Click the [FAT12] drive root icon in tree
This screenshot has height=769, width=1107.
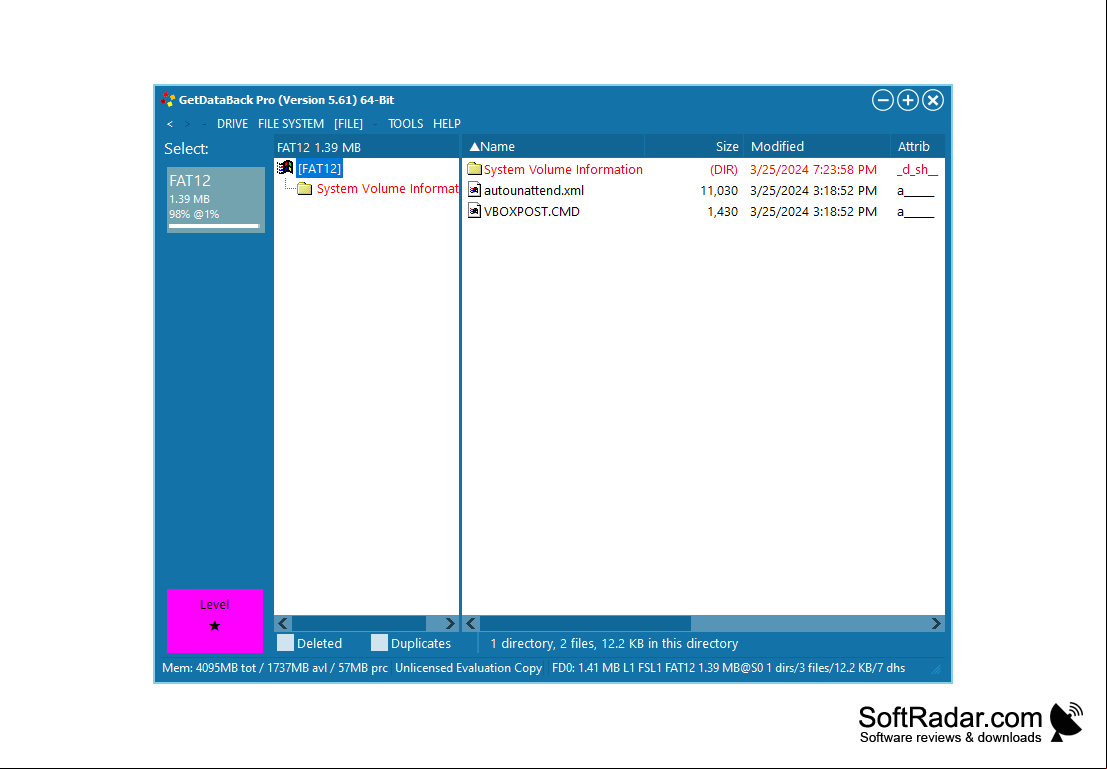tap(285, 168)
